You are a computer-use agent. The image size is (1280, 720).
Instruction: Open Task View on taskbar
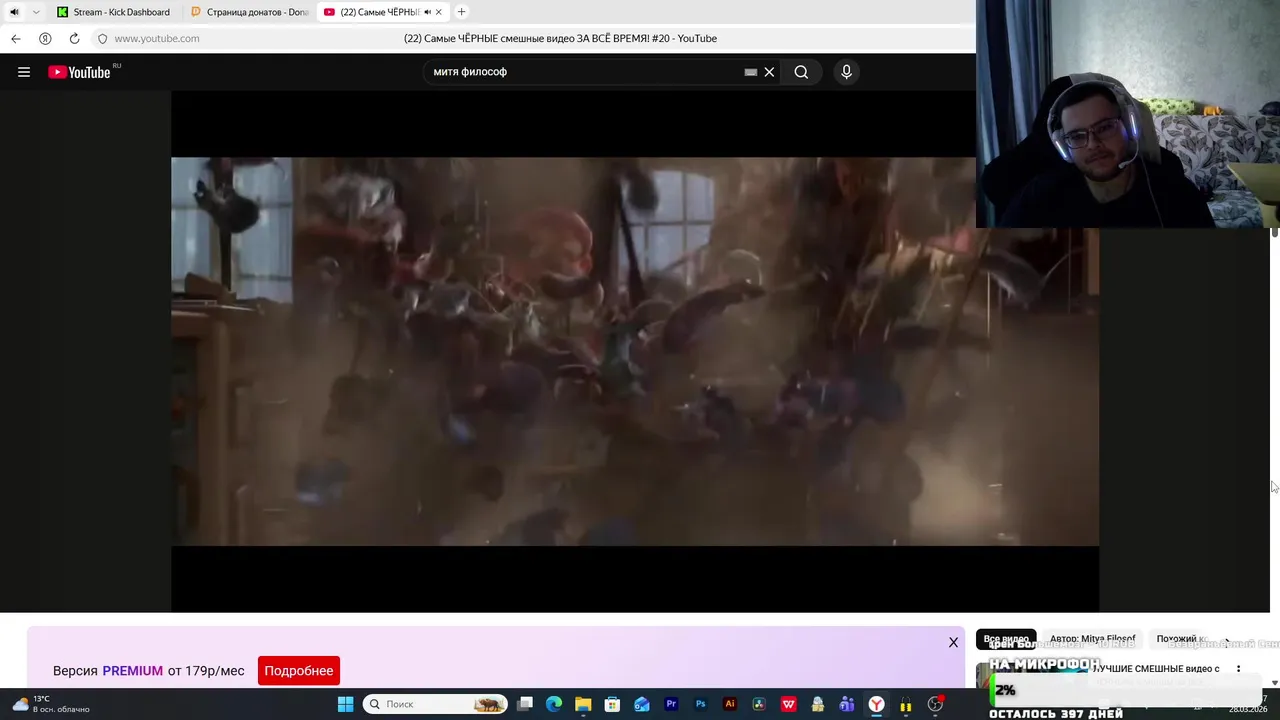pyautogui.click(x=525, y=704)
